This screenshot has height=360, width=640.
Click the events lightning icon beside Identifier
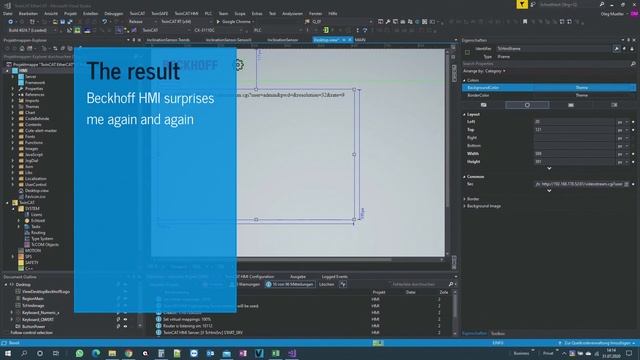(624, 49)
